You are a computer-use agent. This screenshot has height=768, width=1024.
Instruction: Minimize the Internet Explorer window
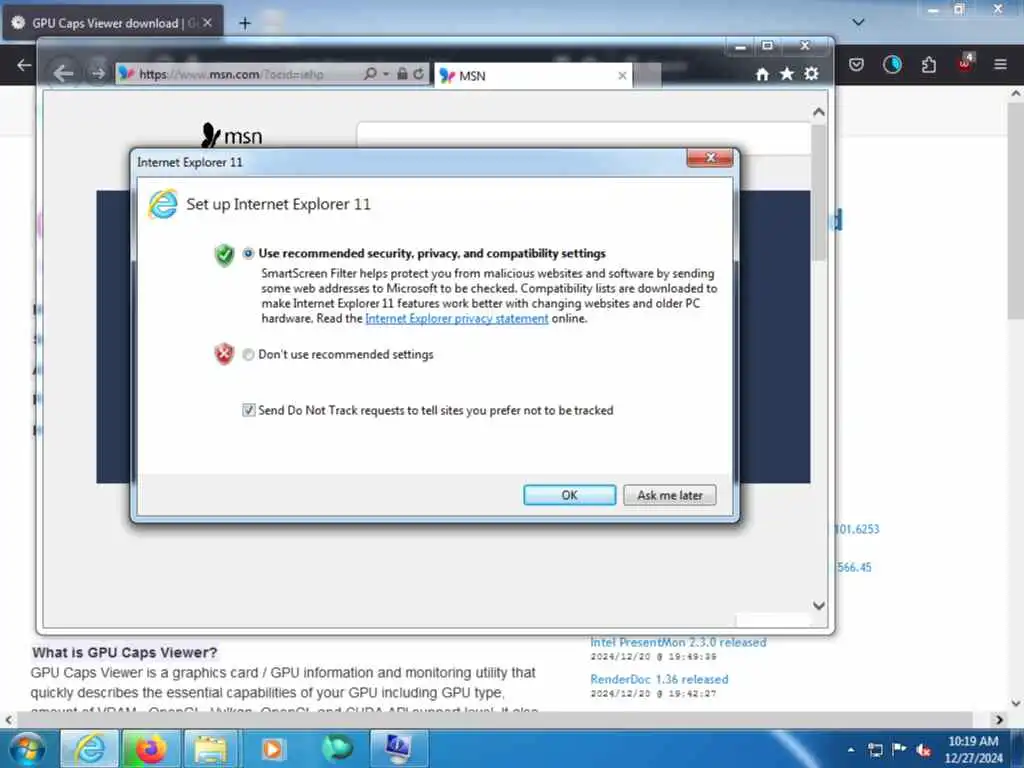(740, 46)
